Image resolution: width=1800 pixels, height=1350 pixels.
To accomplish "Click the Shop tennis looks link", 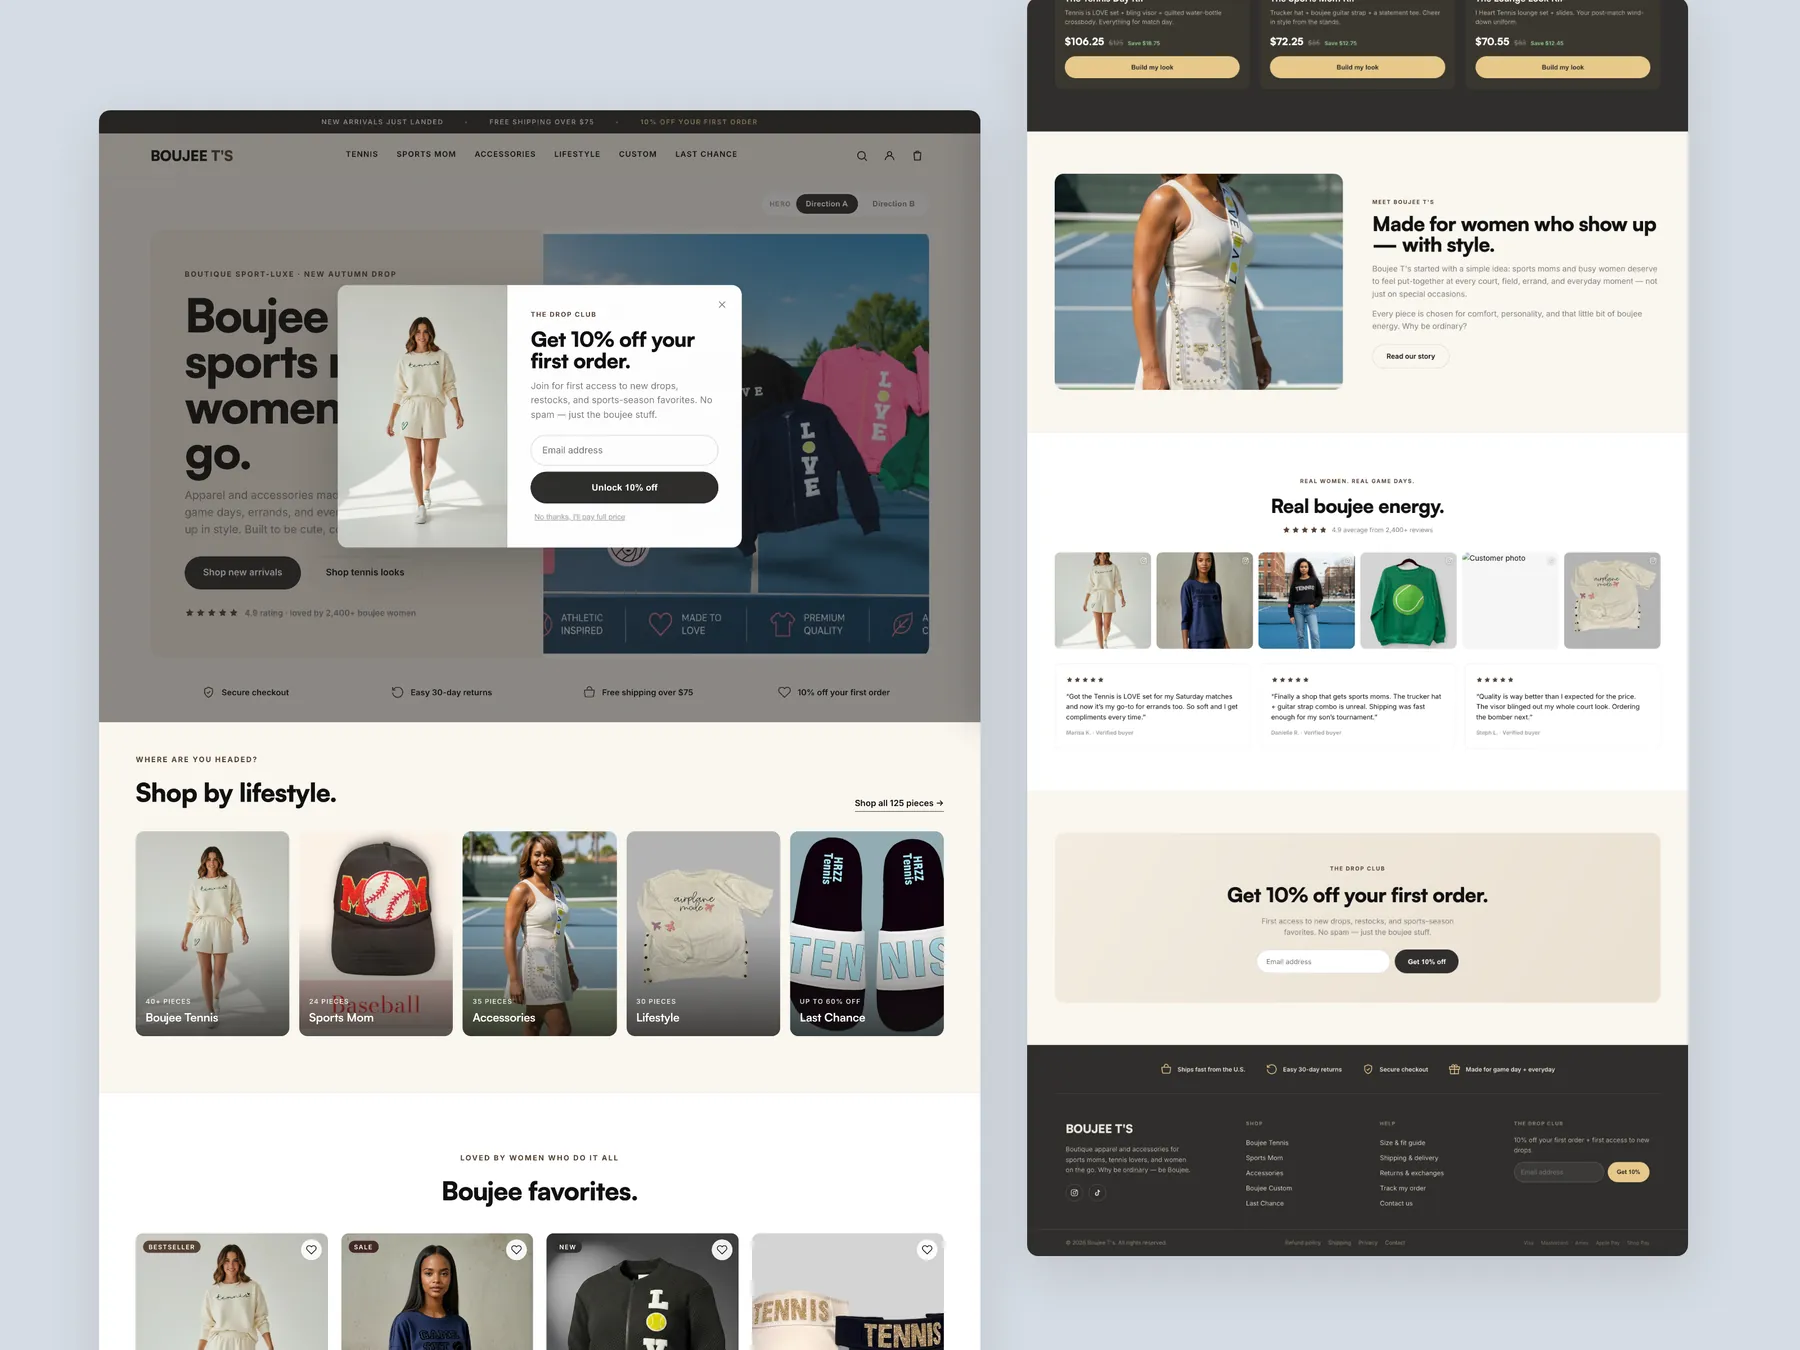I will point(365,572).
